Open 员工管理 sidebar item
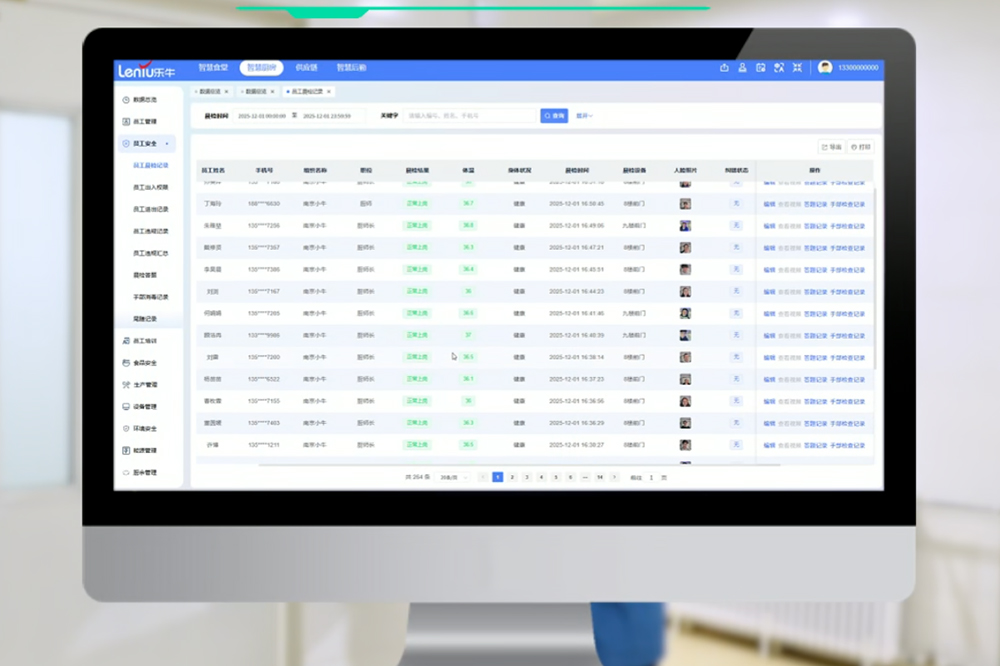 145,121
